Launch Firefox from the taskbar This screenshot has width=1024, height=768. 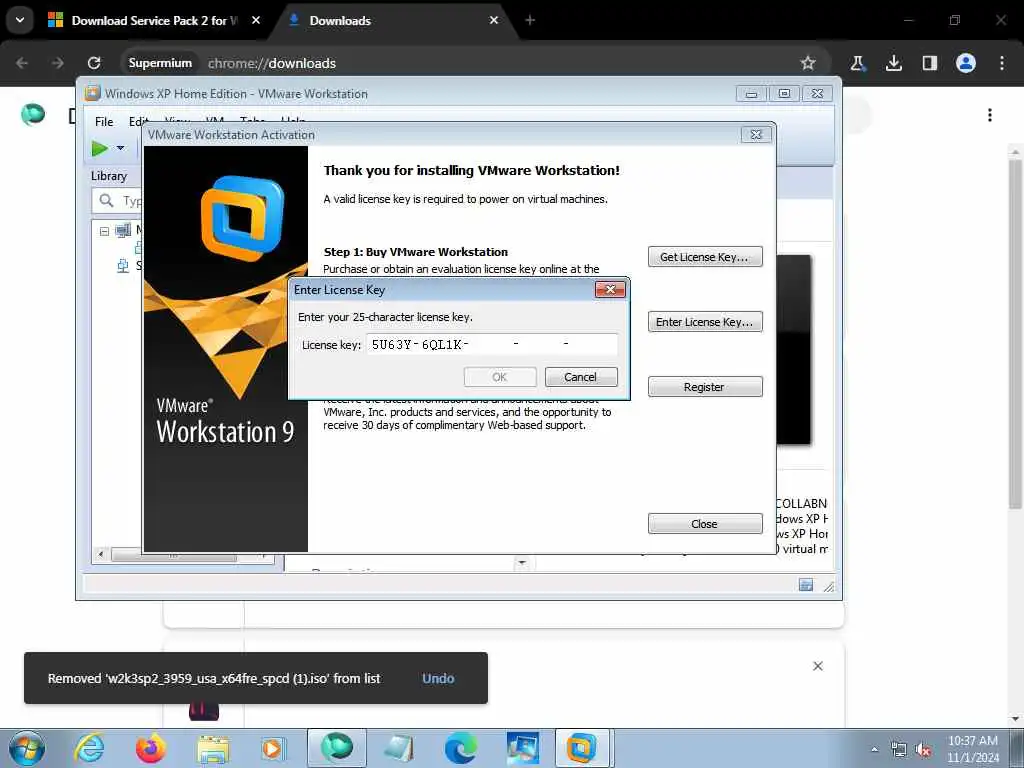click(150, 748)
